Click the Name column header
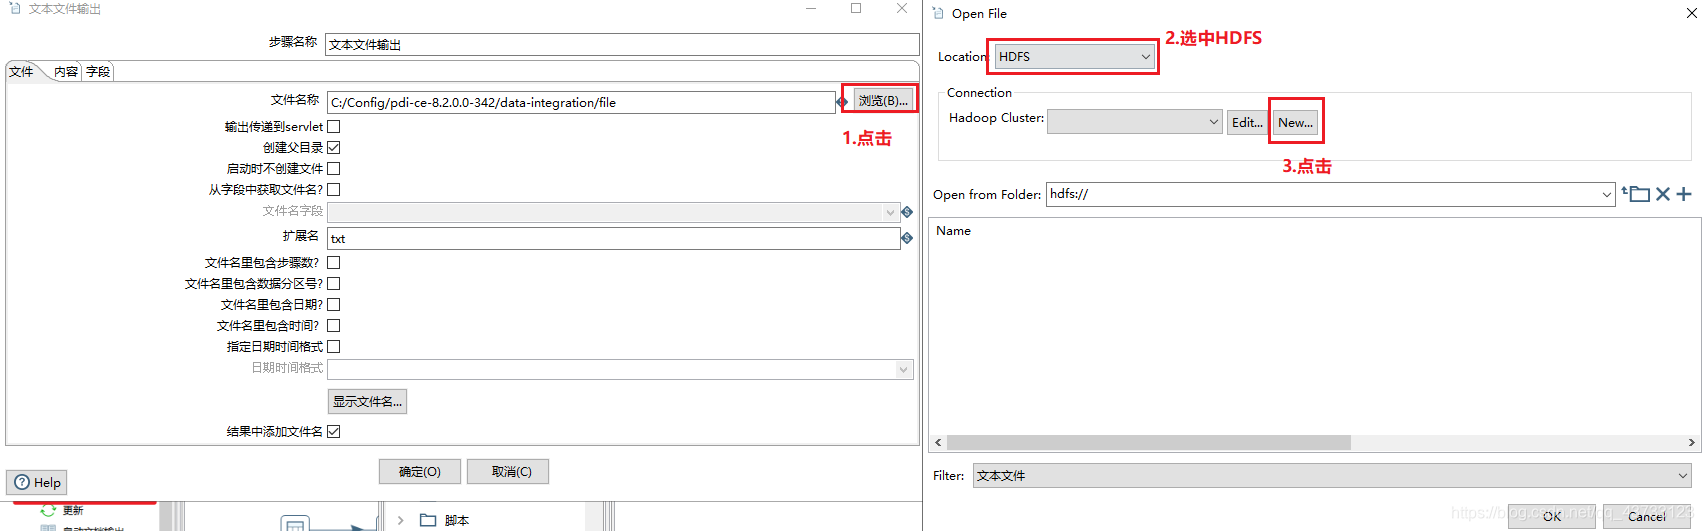The height and width of the screenshot is (531, 1704). (953, 231)
